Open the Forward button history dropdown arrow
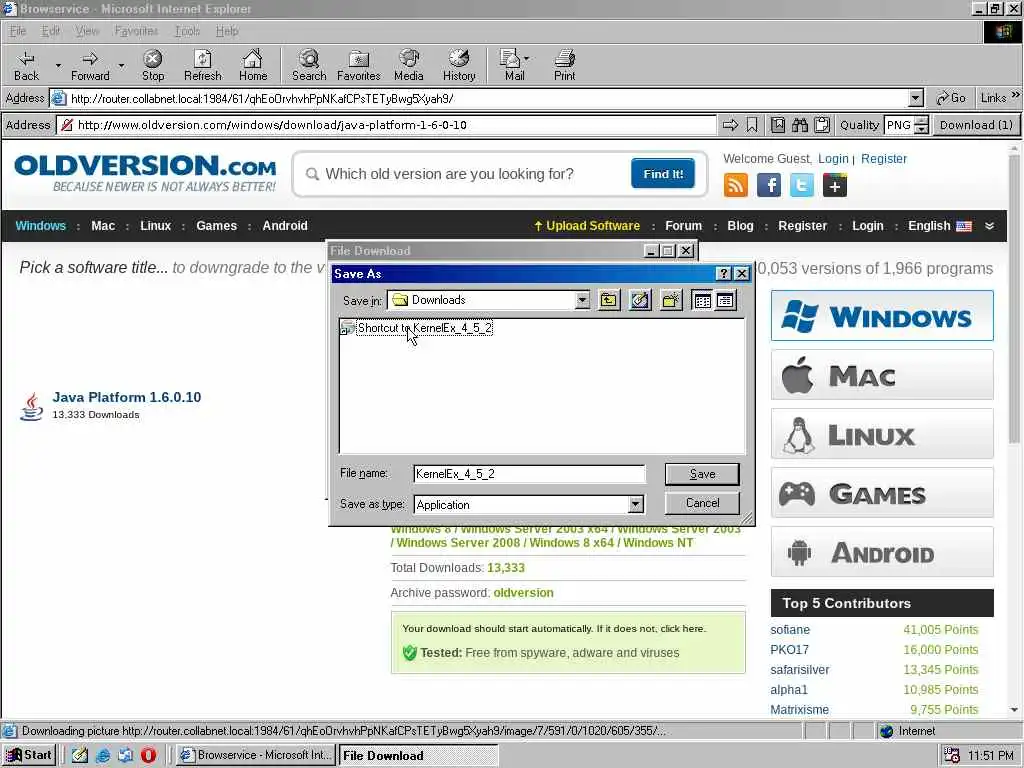Screen dimensions: 1024x768 (x=121, y=65)
